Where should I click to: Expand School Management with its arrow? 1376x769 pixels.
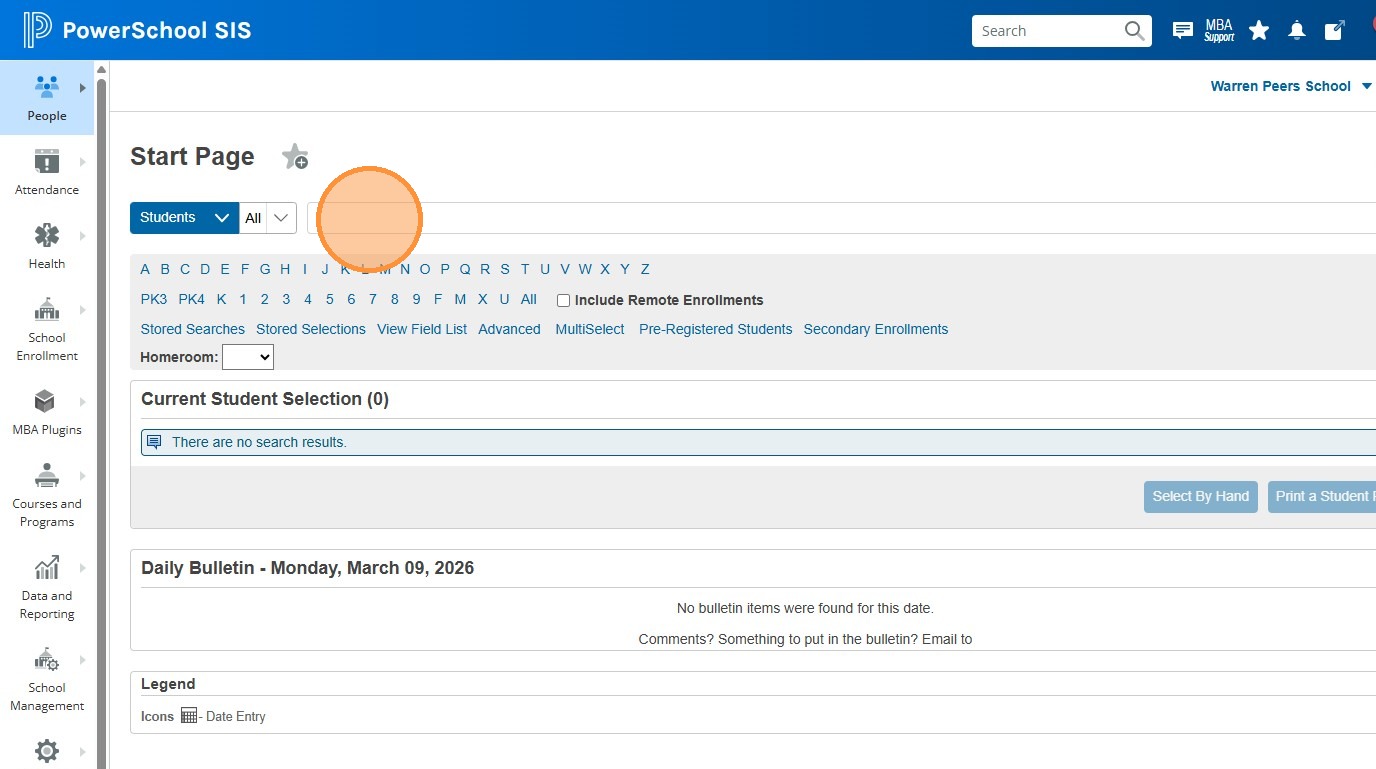(83, 660)
